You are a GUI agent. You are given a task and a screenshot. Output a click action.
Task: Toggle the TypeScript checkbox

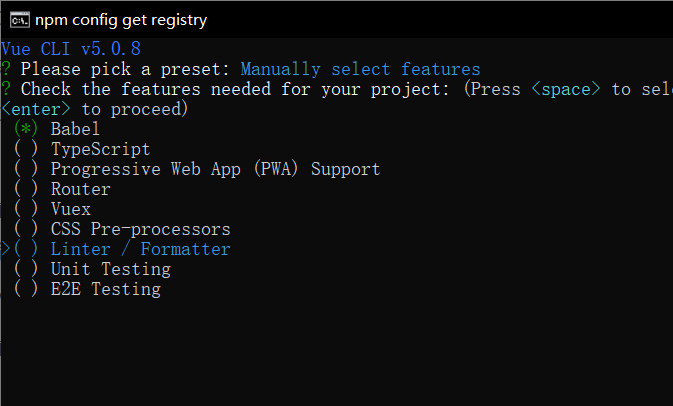[x=26, y=149]
